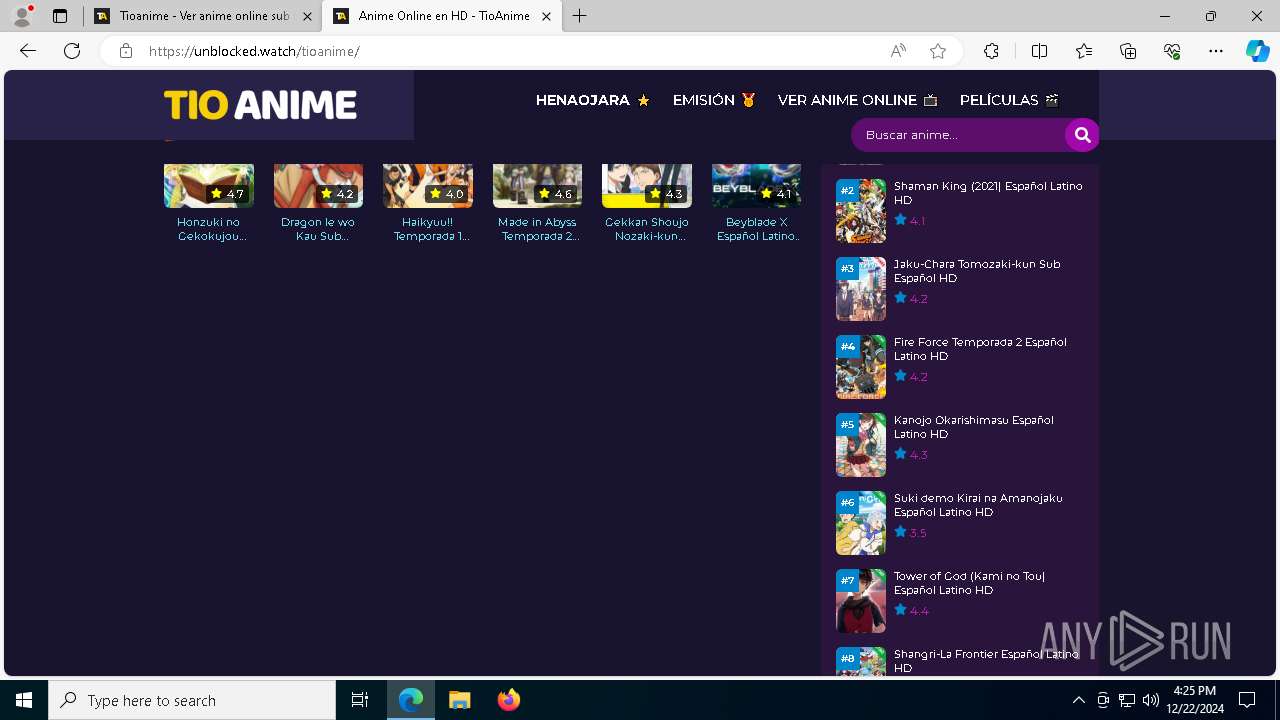Viewport: 1280px width, 720px height.
Task: Click #7 Tower of God poster thumbnail
Action: [x=861, y=601]
